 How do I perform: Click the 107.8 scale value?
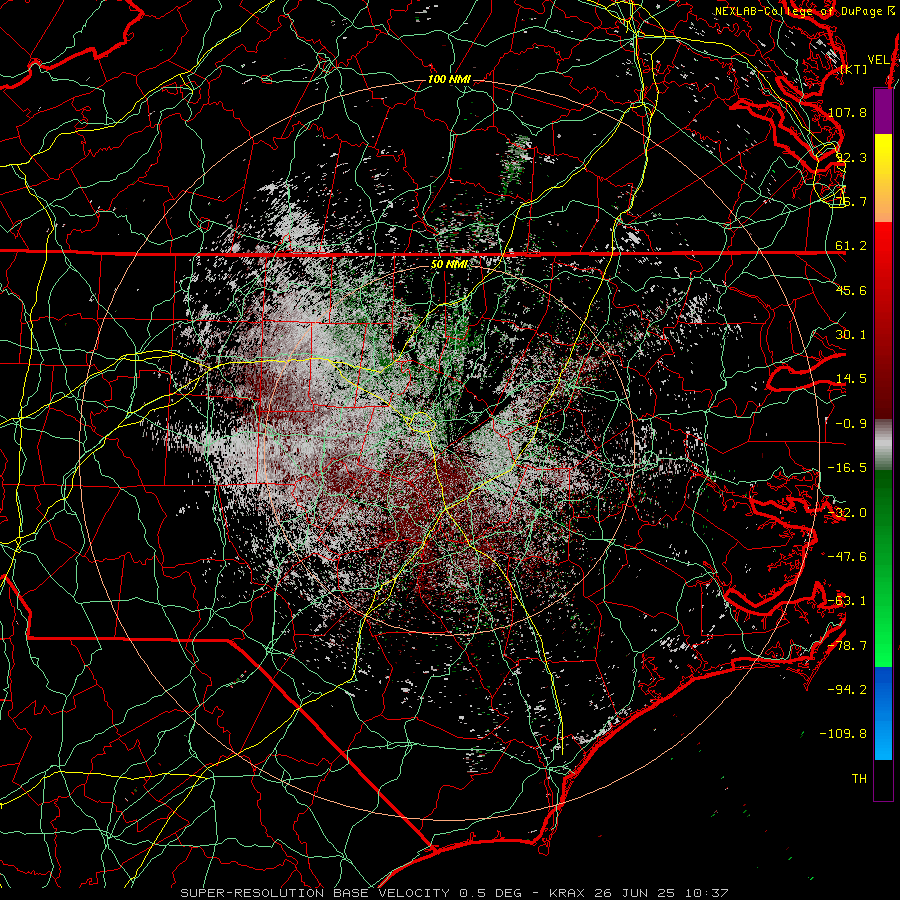tap(847, 112)
